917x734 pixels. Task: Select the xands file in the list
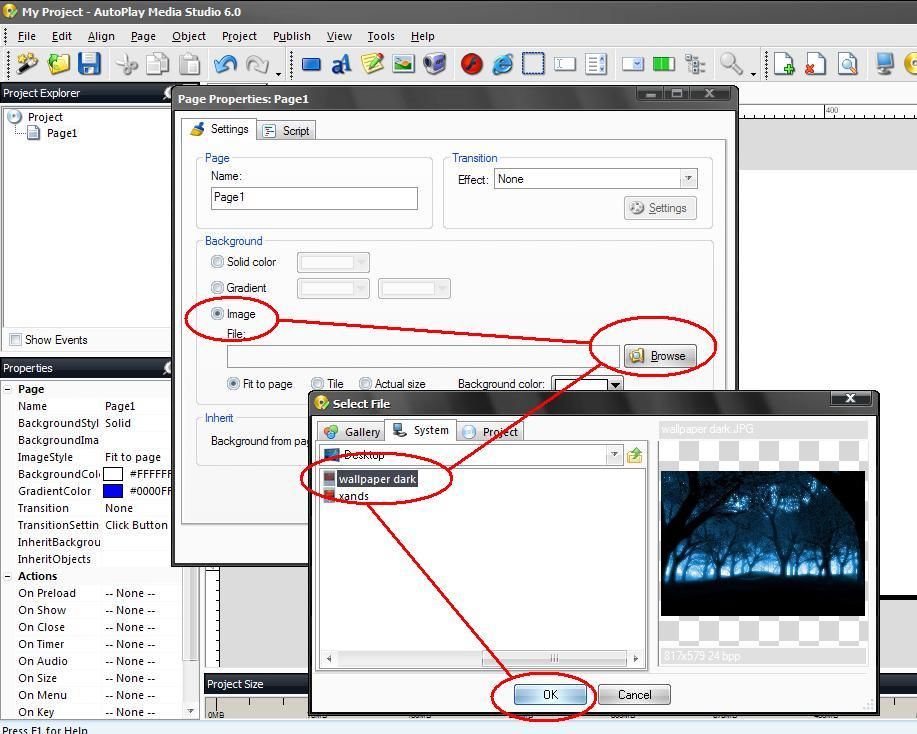click(x=353, y=496)
